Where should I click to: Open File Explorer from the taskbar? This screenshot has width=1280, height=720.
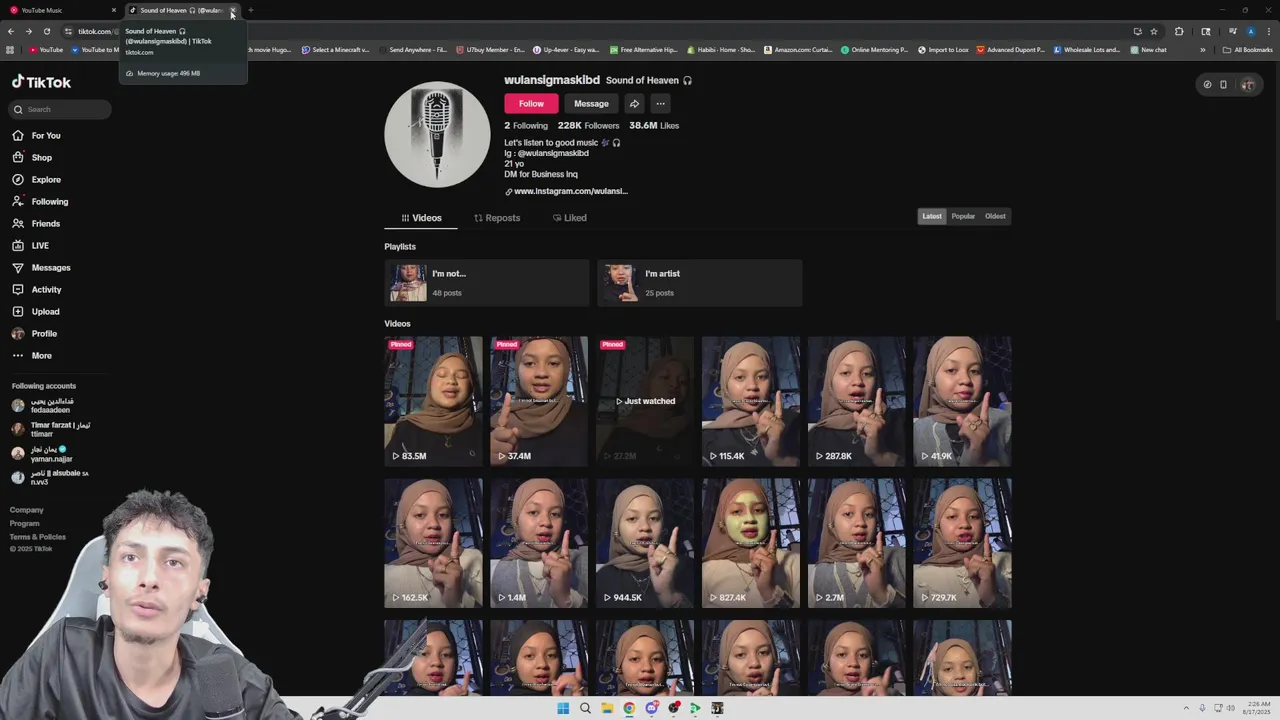(x=607, y=708)
